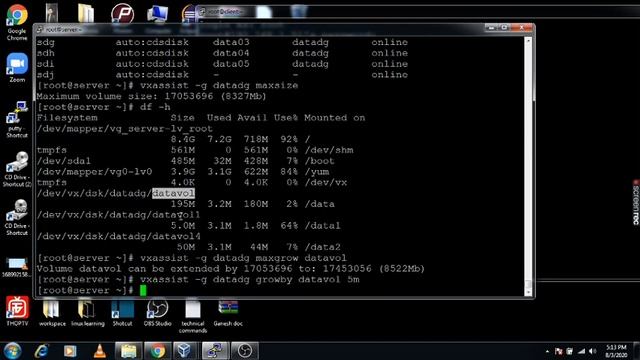640x360 pixels.
Task: Select the CD Drive - Shortcut desktop icon
Action: [17, 218]
